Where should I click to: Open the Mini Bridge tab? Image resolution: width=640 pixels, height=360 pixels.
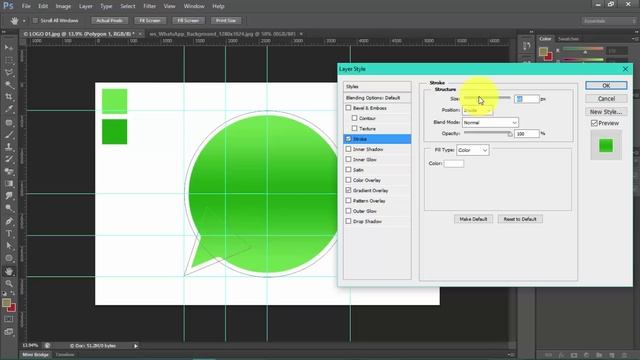[36, 355]
